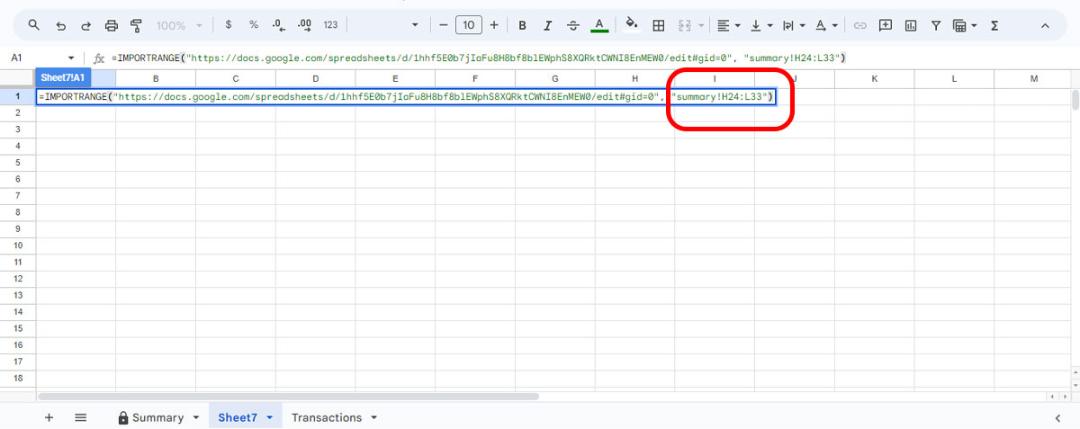1080x429 pixels.
Task: Open the Sheet7 tab dropdown arrow
Action: [x=269, y=417]
